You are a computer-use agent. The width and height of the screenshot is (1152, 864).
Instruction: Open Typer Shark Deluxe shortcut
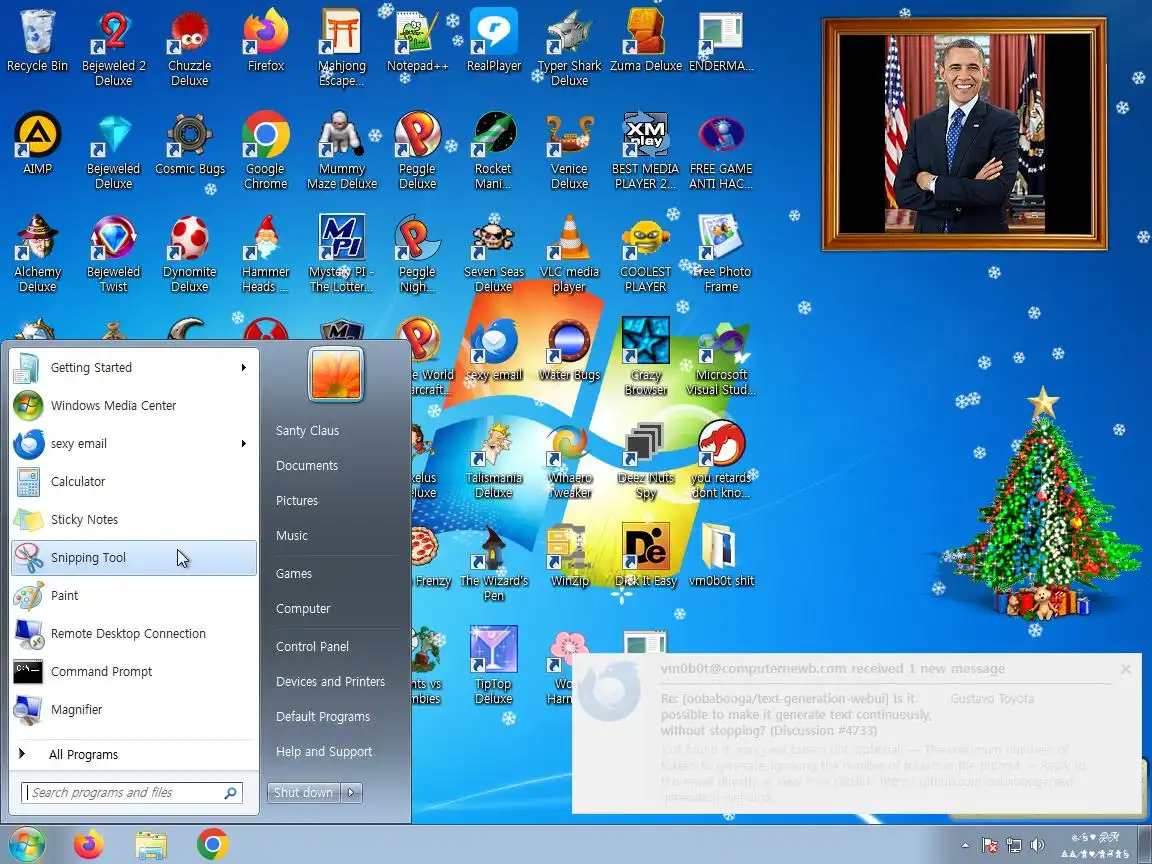[569, 48]
